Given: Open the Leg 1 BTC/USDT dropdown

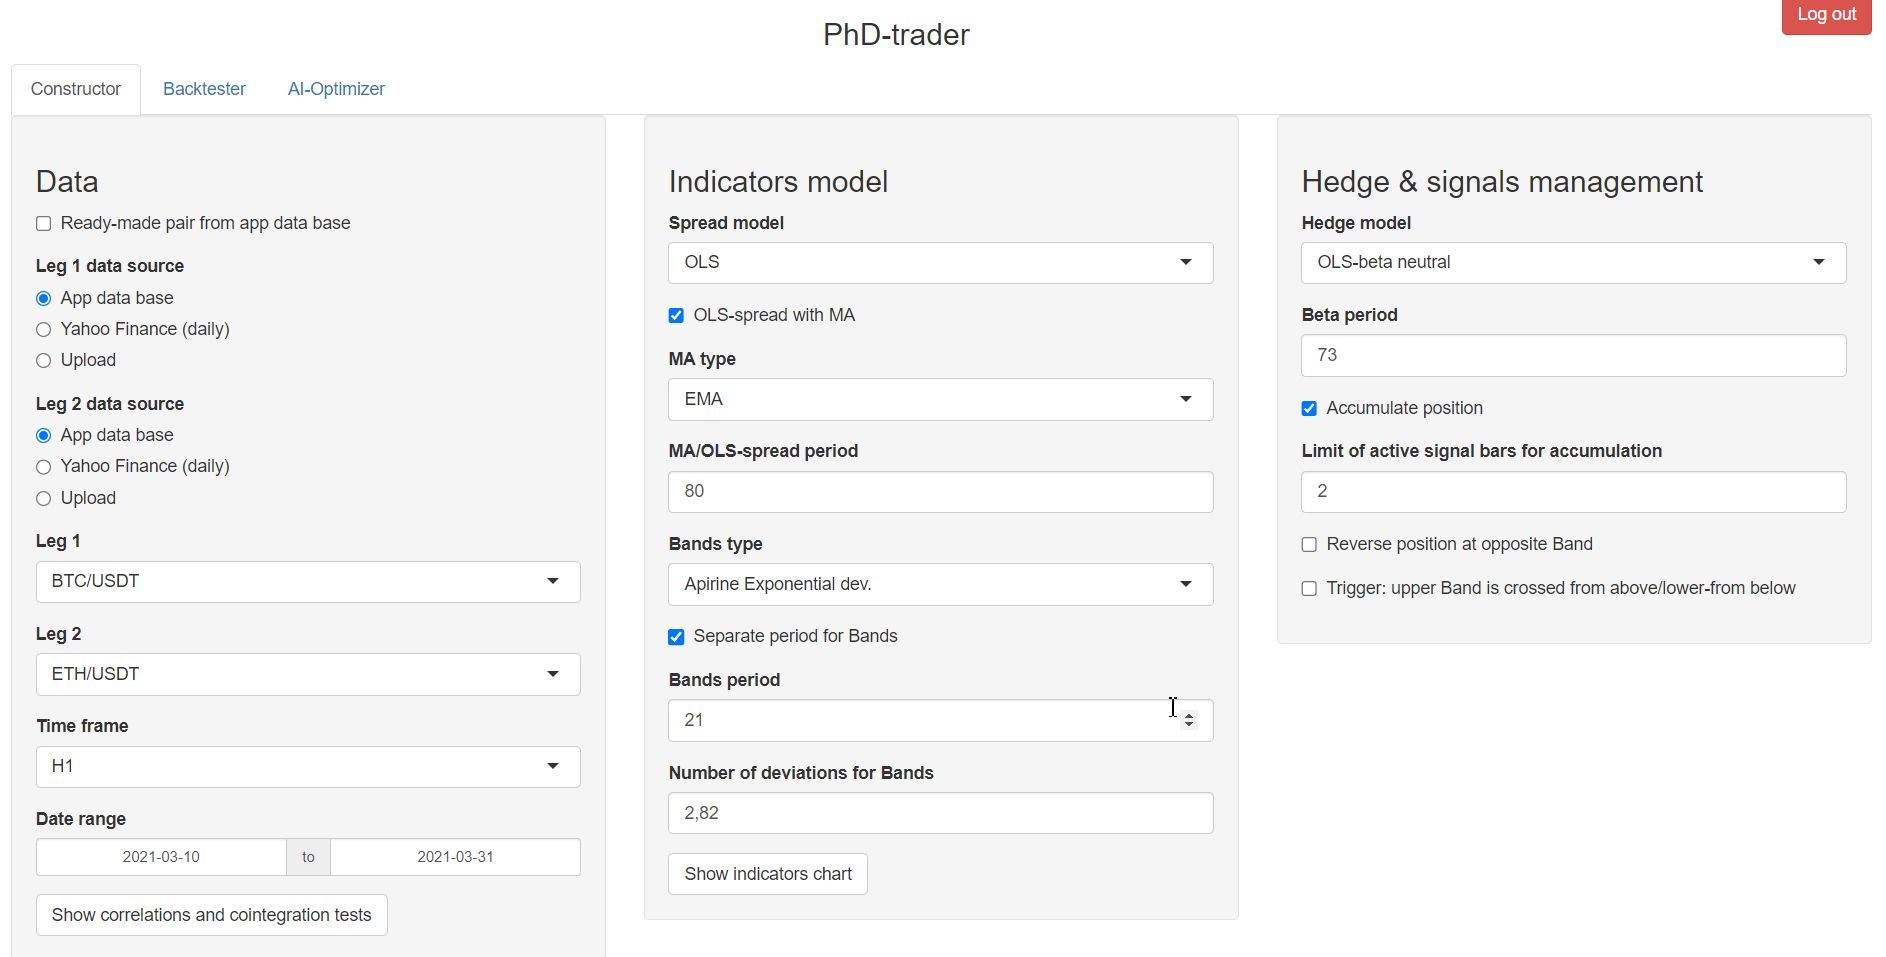Looking at the screenshot, I should click(x=307, y=582).
